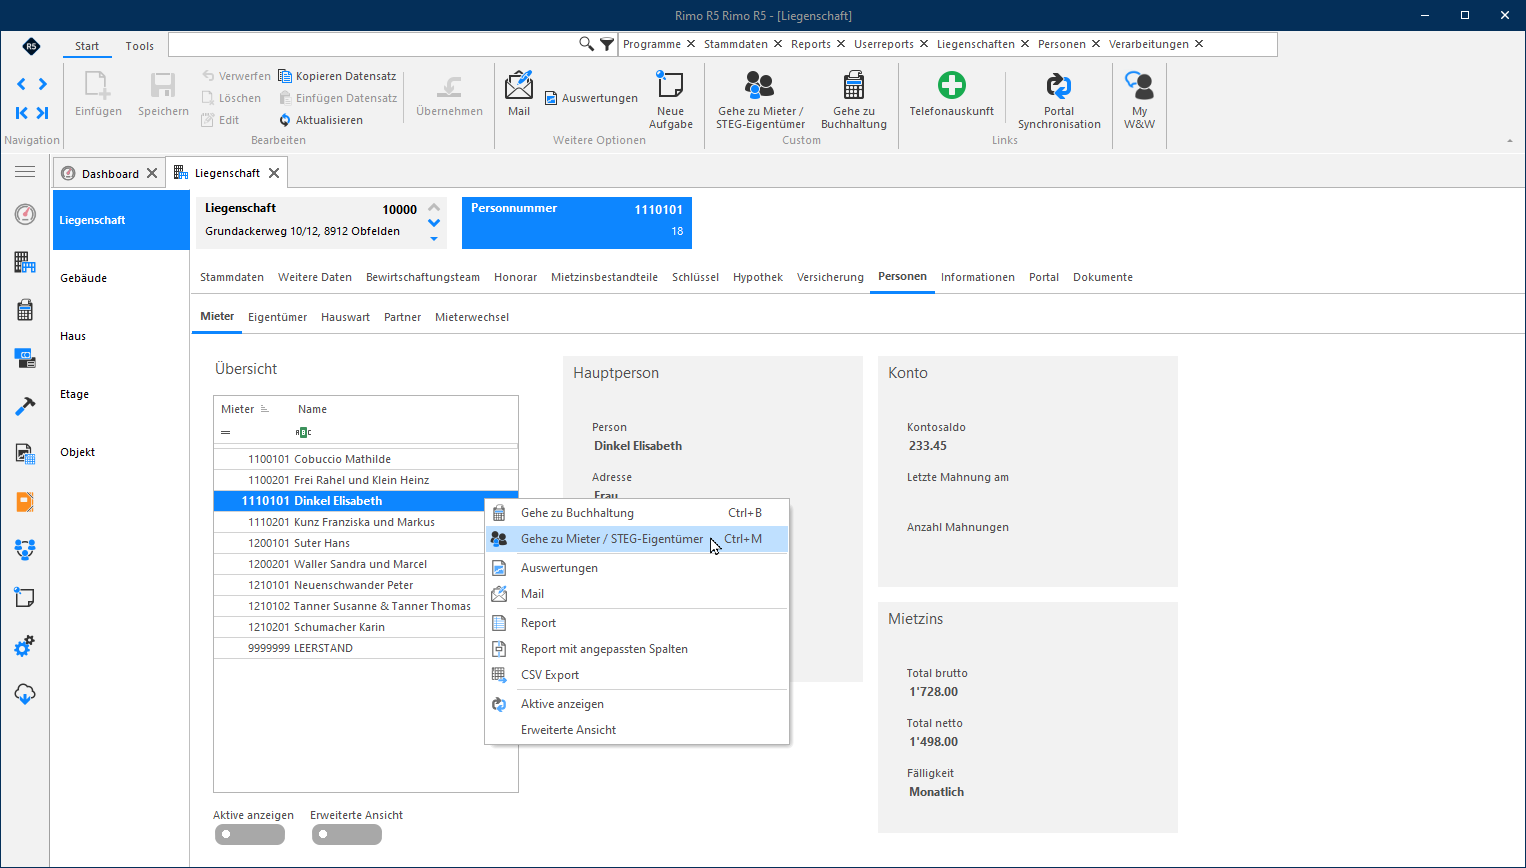Sort the Mieter column header

click(245, 409)
